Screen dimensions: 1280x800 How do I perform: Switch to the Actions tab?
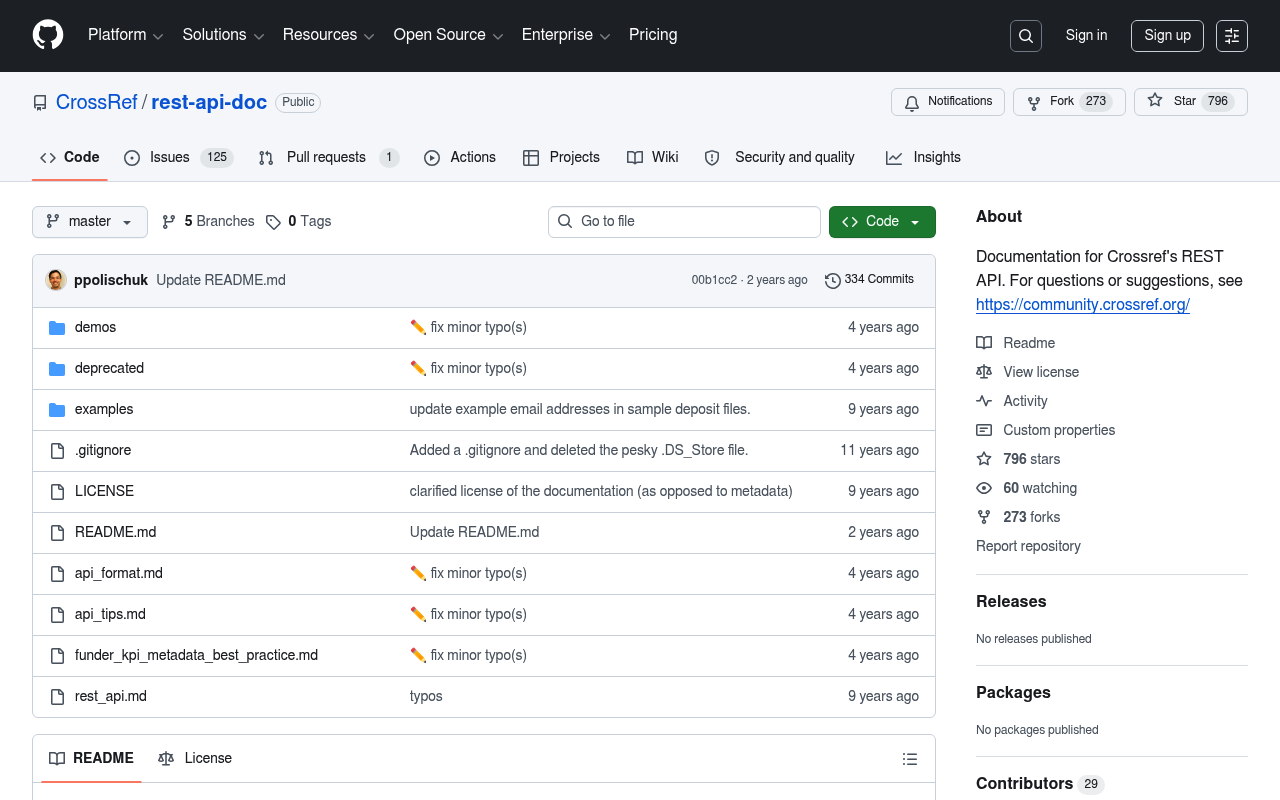(460, 158)
